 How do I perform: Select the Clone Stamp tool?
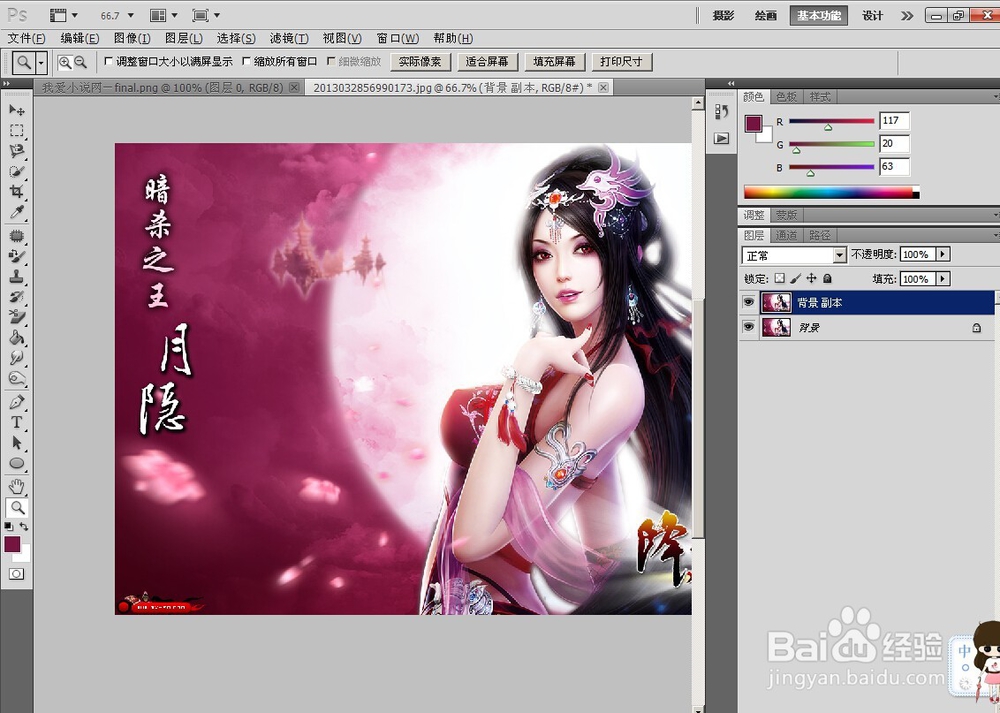click(17, 277)
